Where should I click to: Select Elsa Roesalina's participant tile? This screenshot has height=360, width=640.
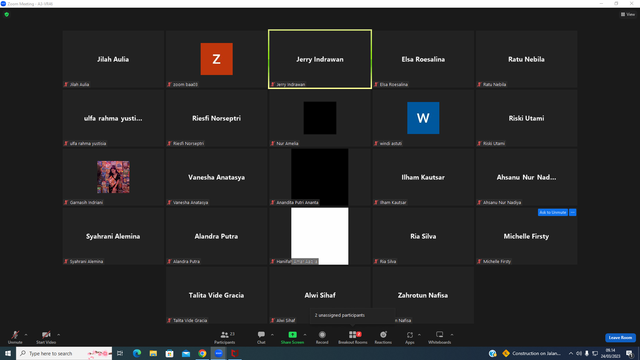(x=423, y=59)
